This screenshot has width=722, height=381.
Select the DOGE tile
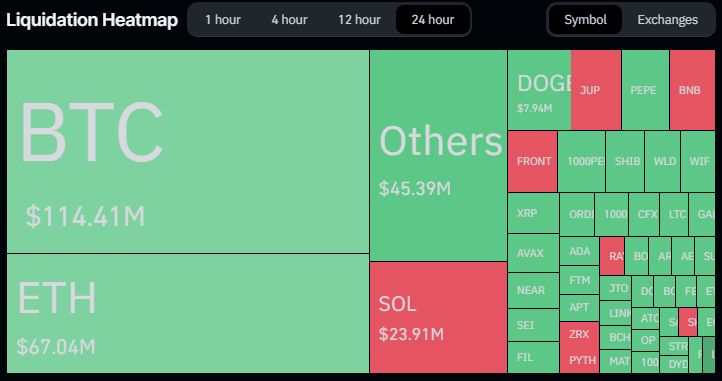tap(539, 90)
